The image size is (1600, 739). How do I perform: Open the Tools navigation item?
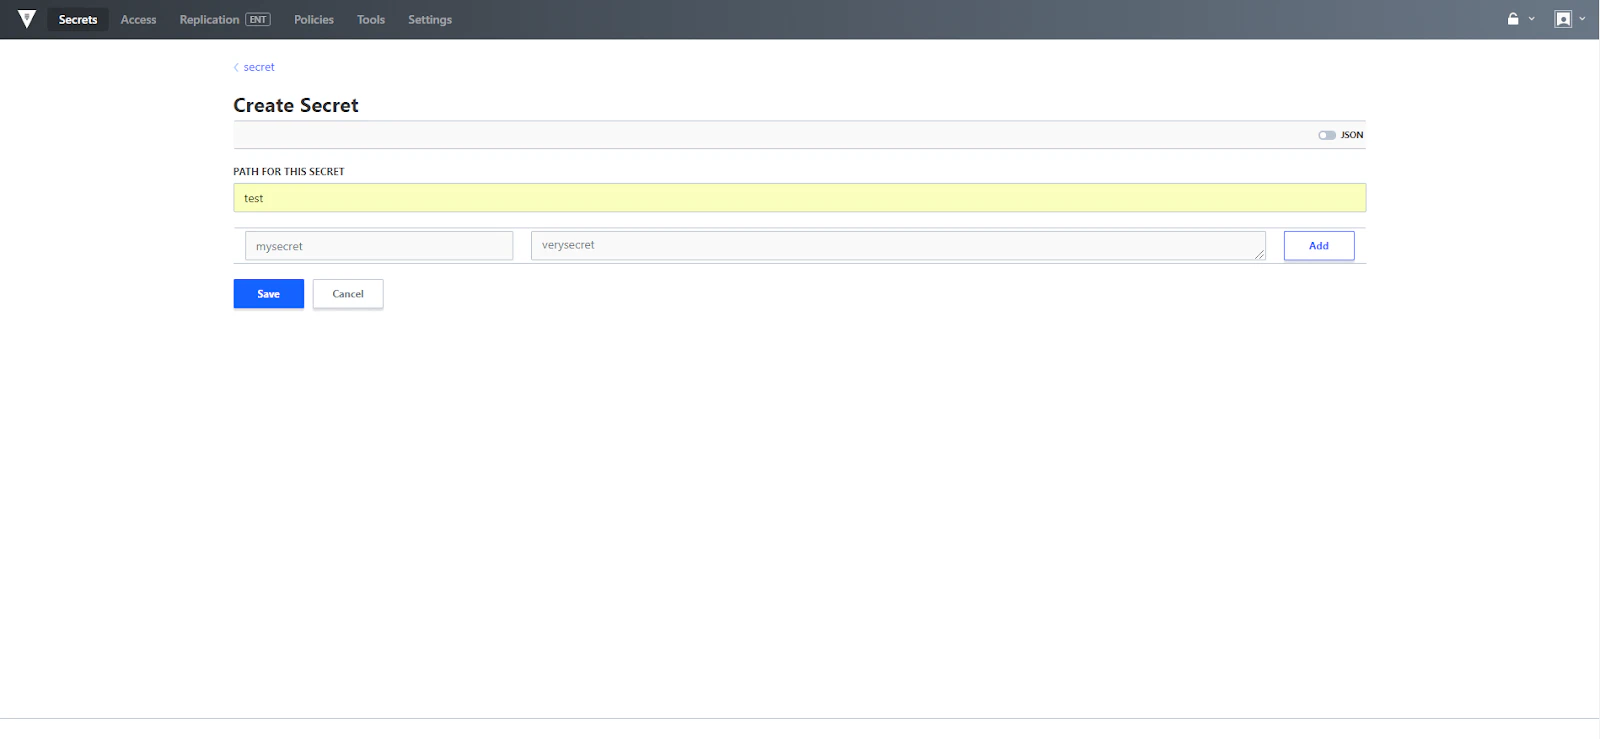[371, 19]
